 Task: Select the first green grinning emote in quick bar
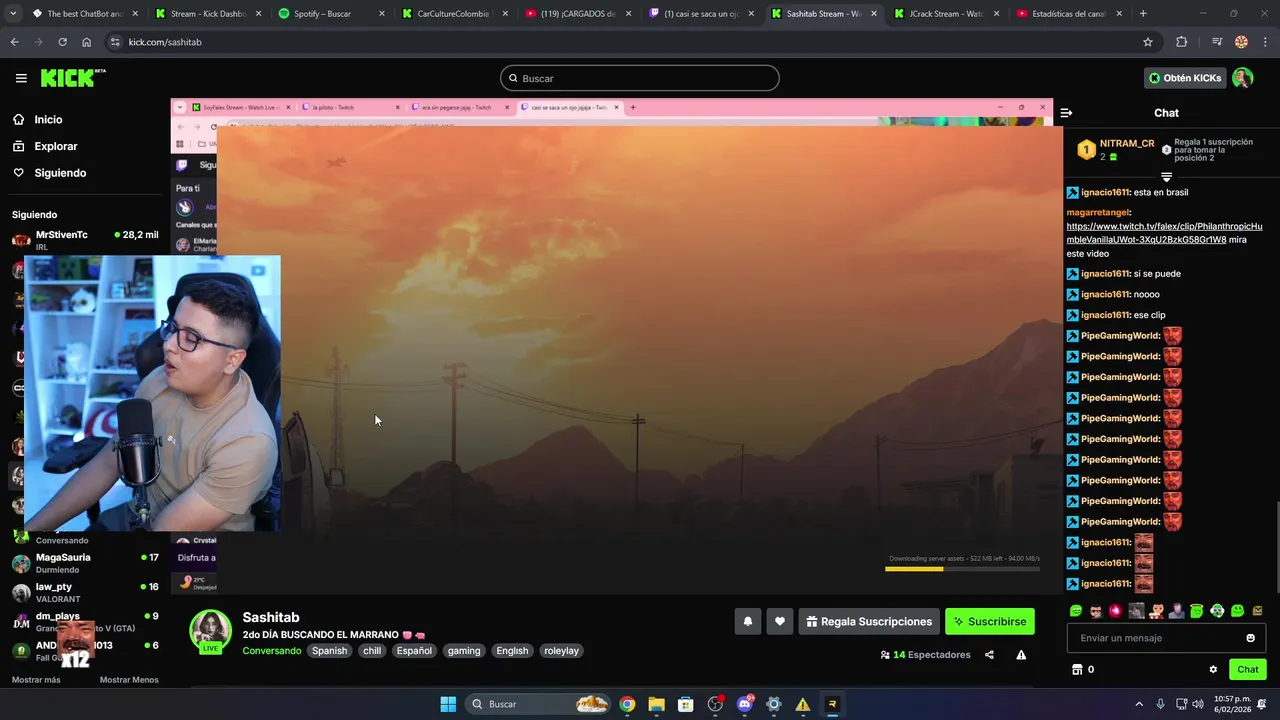(x=1075, y=611)
